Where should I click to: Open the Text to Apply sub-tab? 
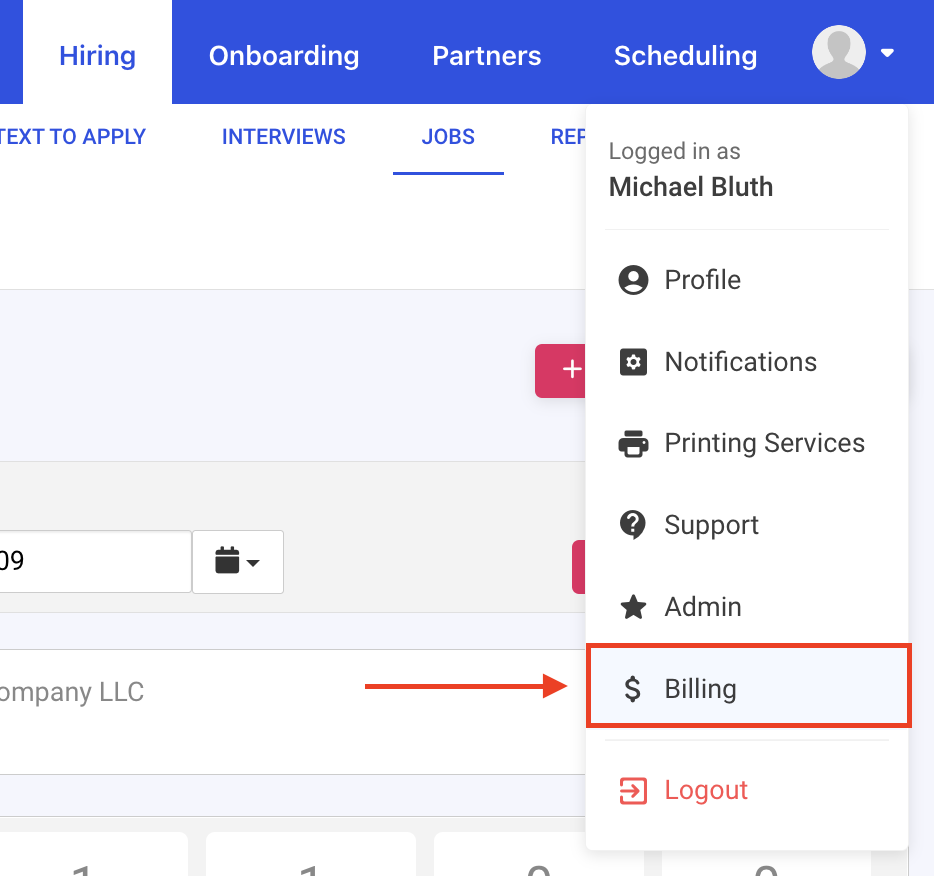point(73,137)
